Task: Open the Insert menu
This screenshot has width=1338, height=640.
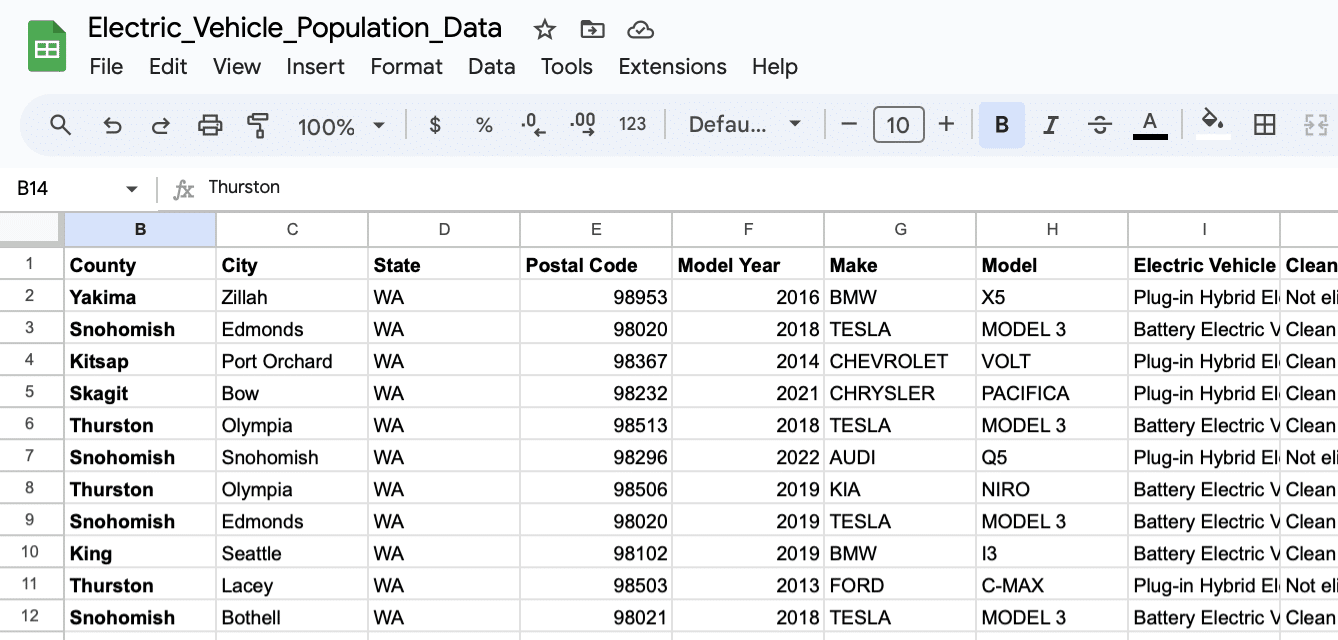Action: point(315,67)
